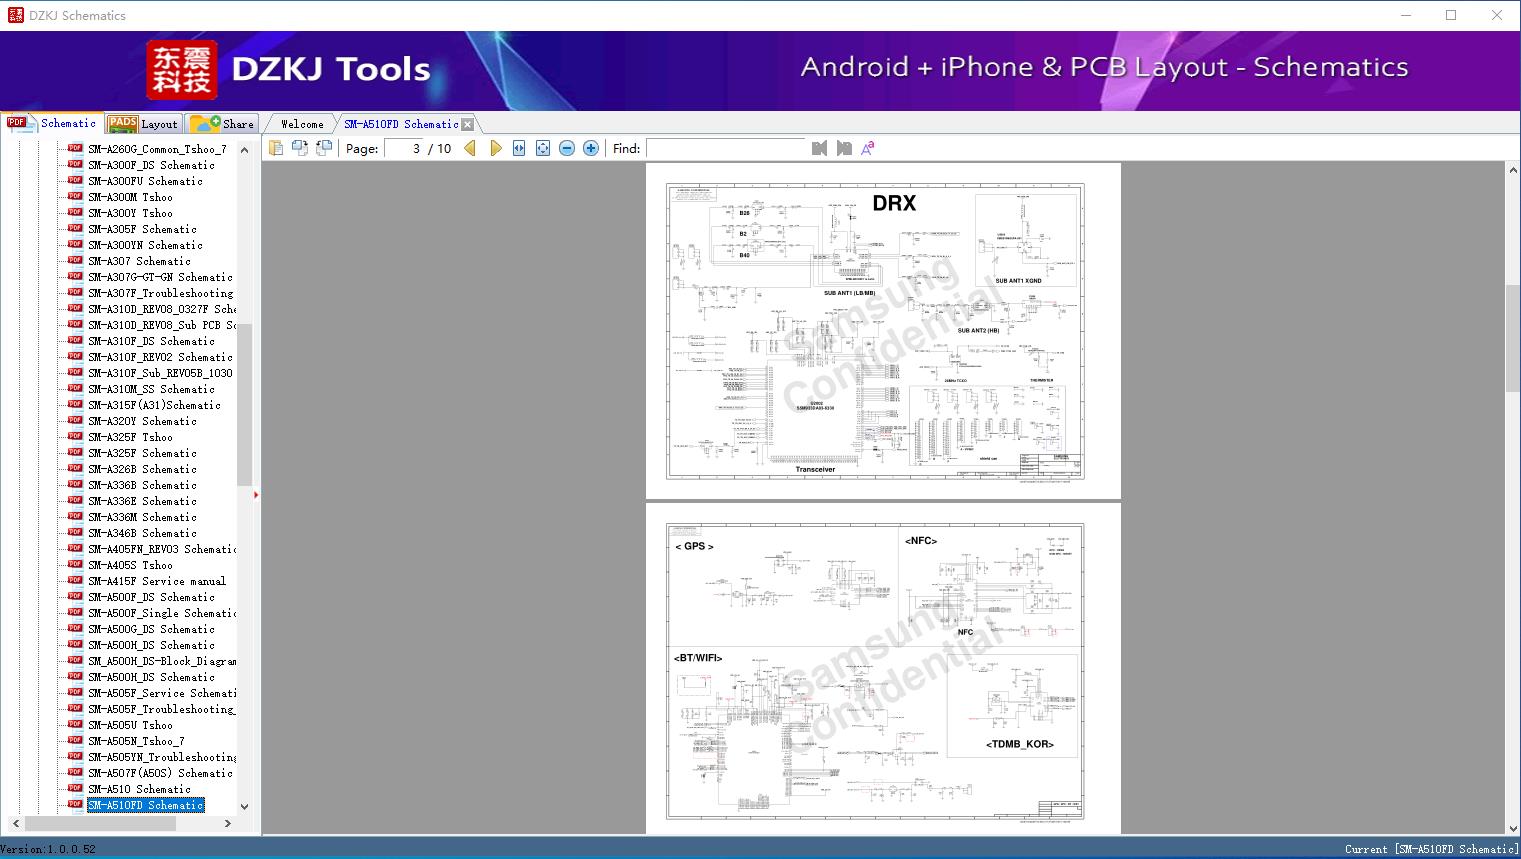Open SM-A300FU Schematic in the tree

(x=145, y=181)
